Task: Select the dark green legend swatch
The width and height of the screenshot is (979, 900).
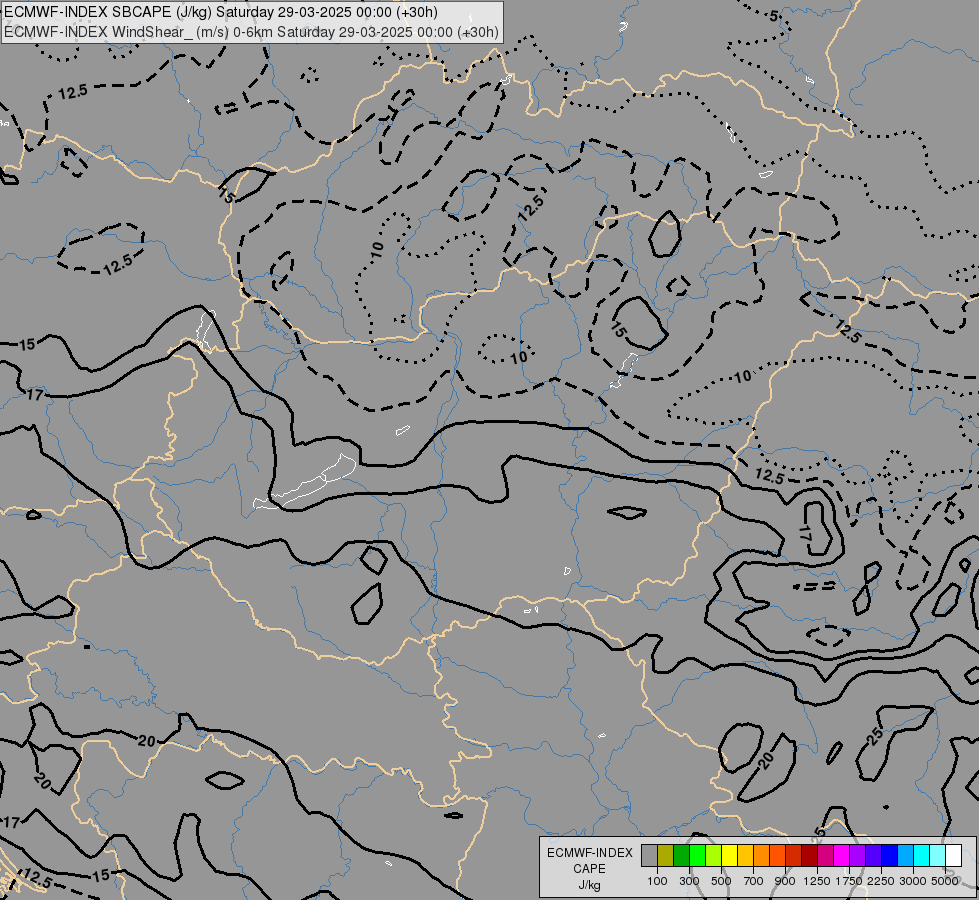Action: pyautogui.click(x=682, y=855)
